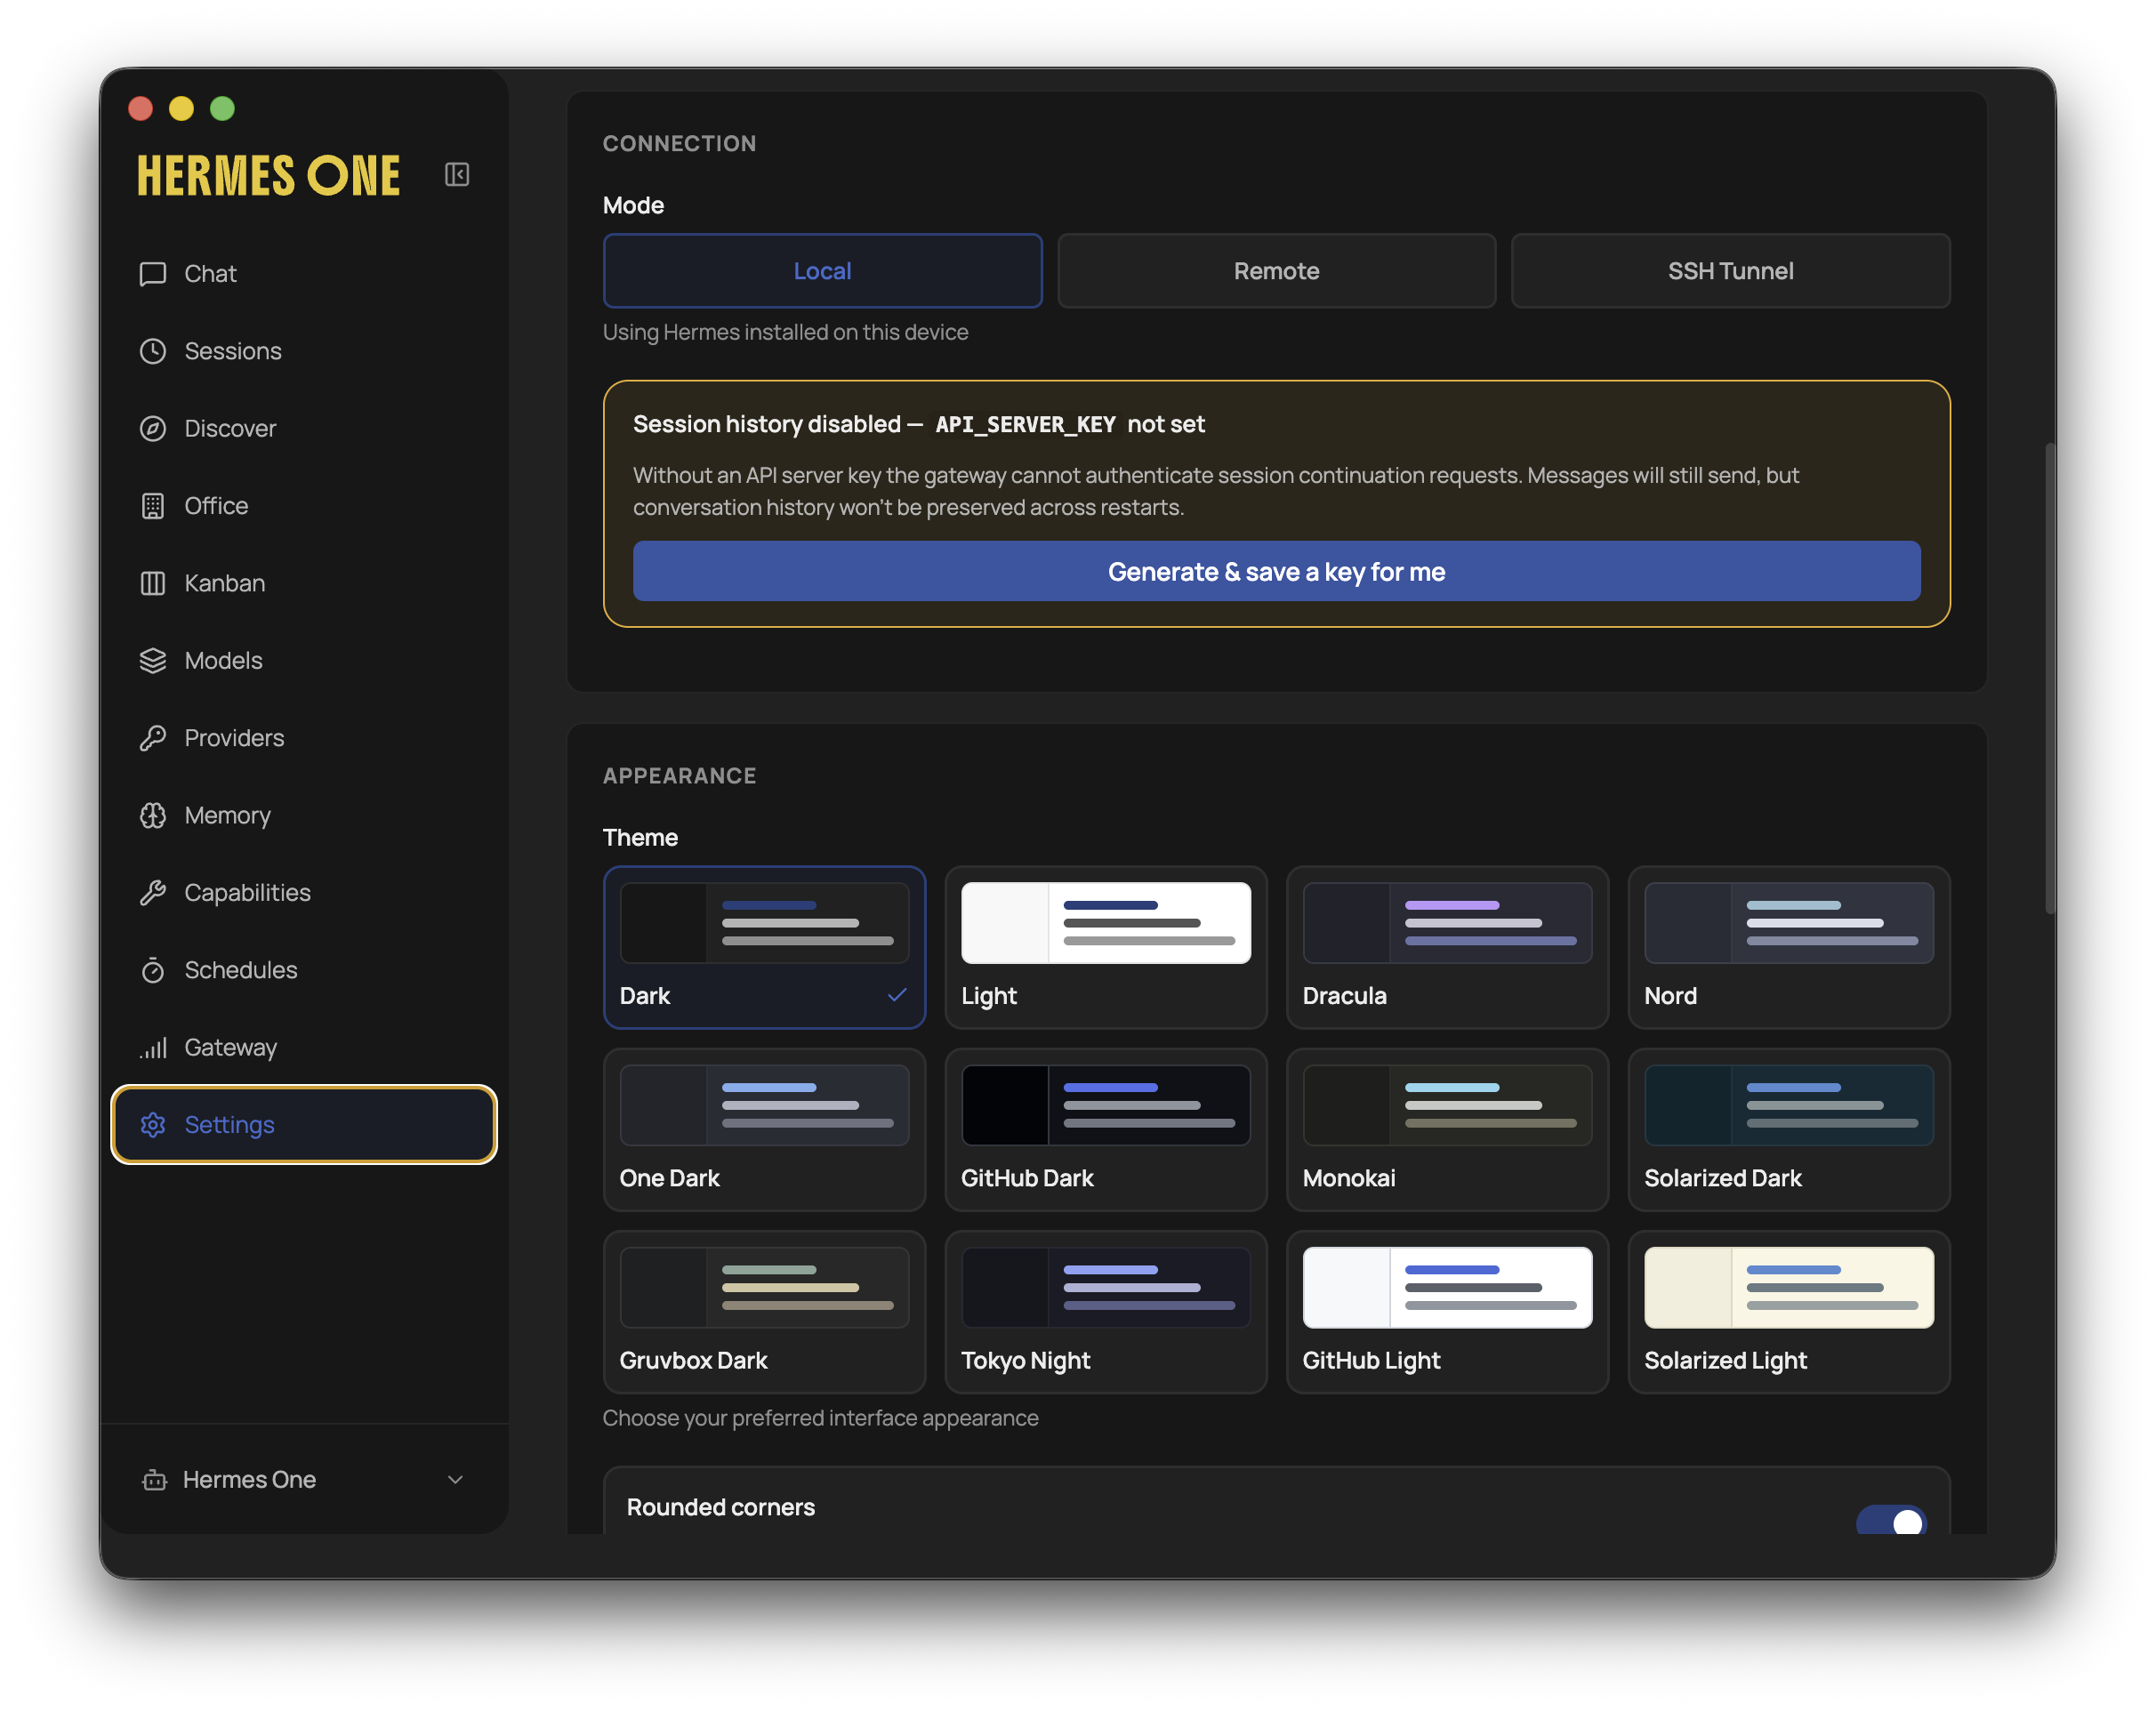Select the Monokai theme
This screenshot has height=1711, width=2156.
click(1447, 1130)
